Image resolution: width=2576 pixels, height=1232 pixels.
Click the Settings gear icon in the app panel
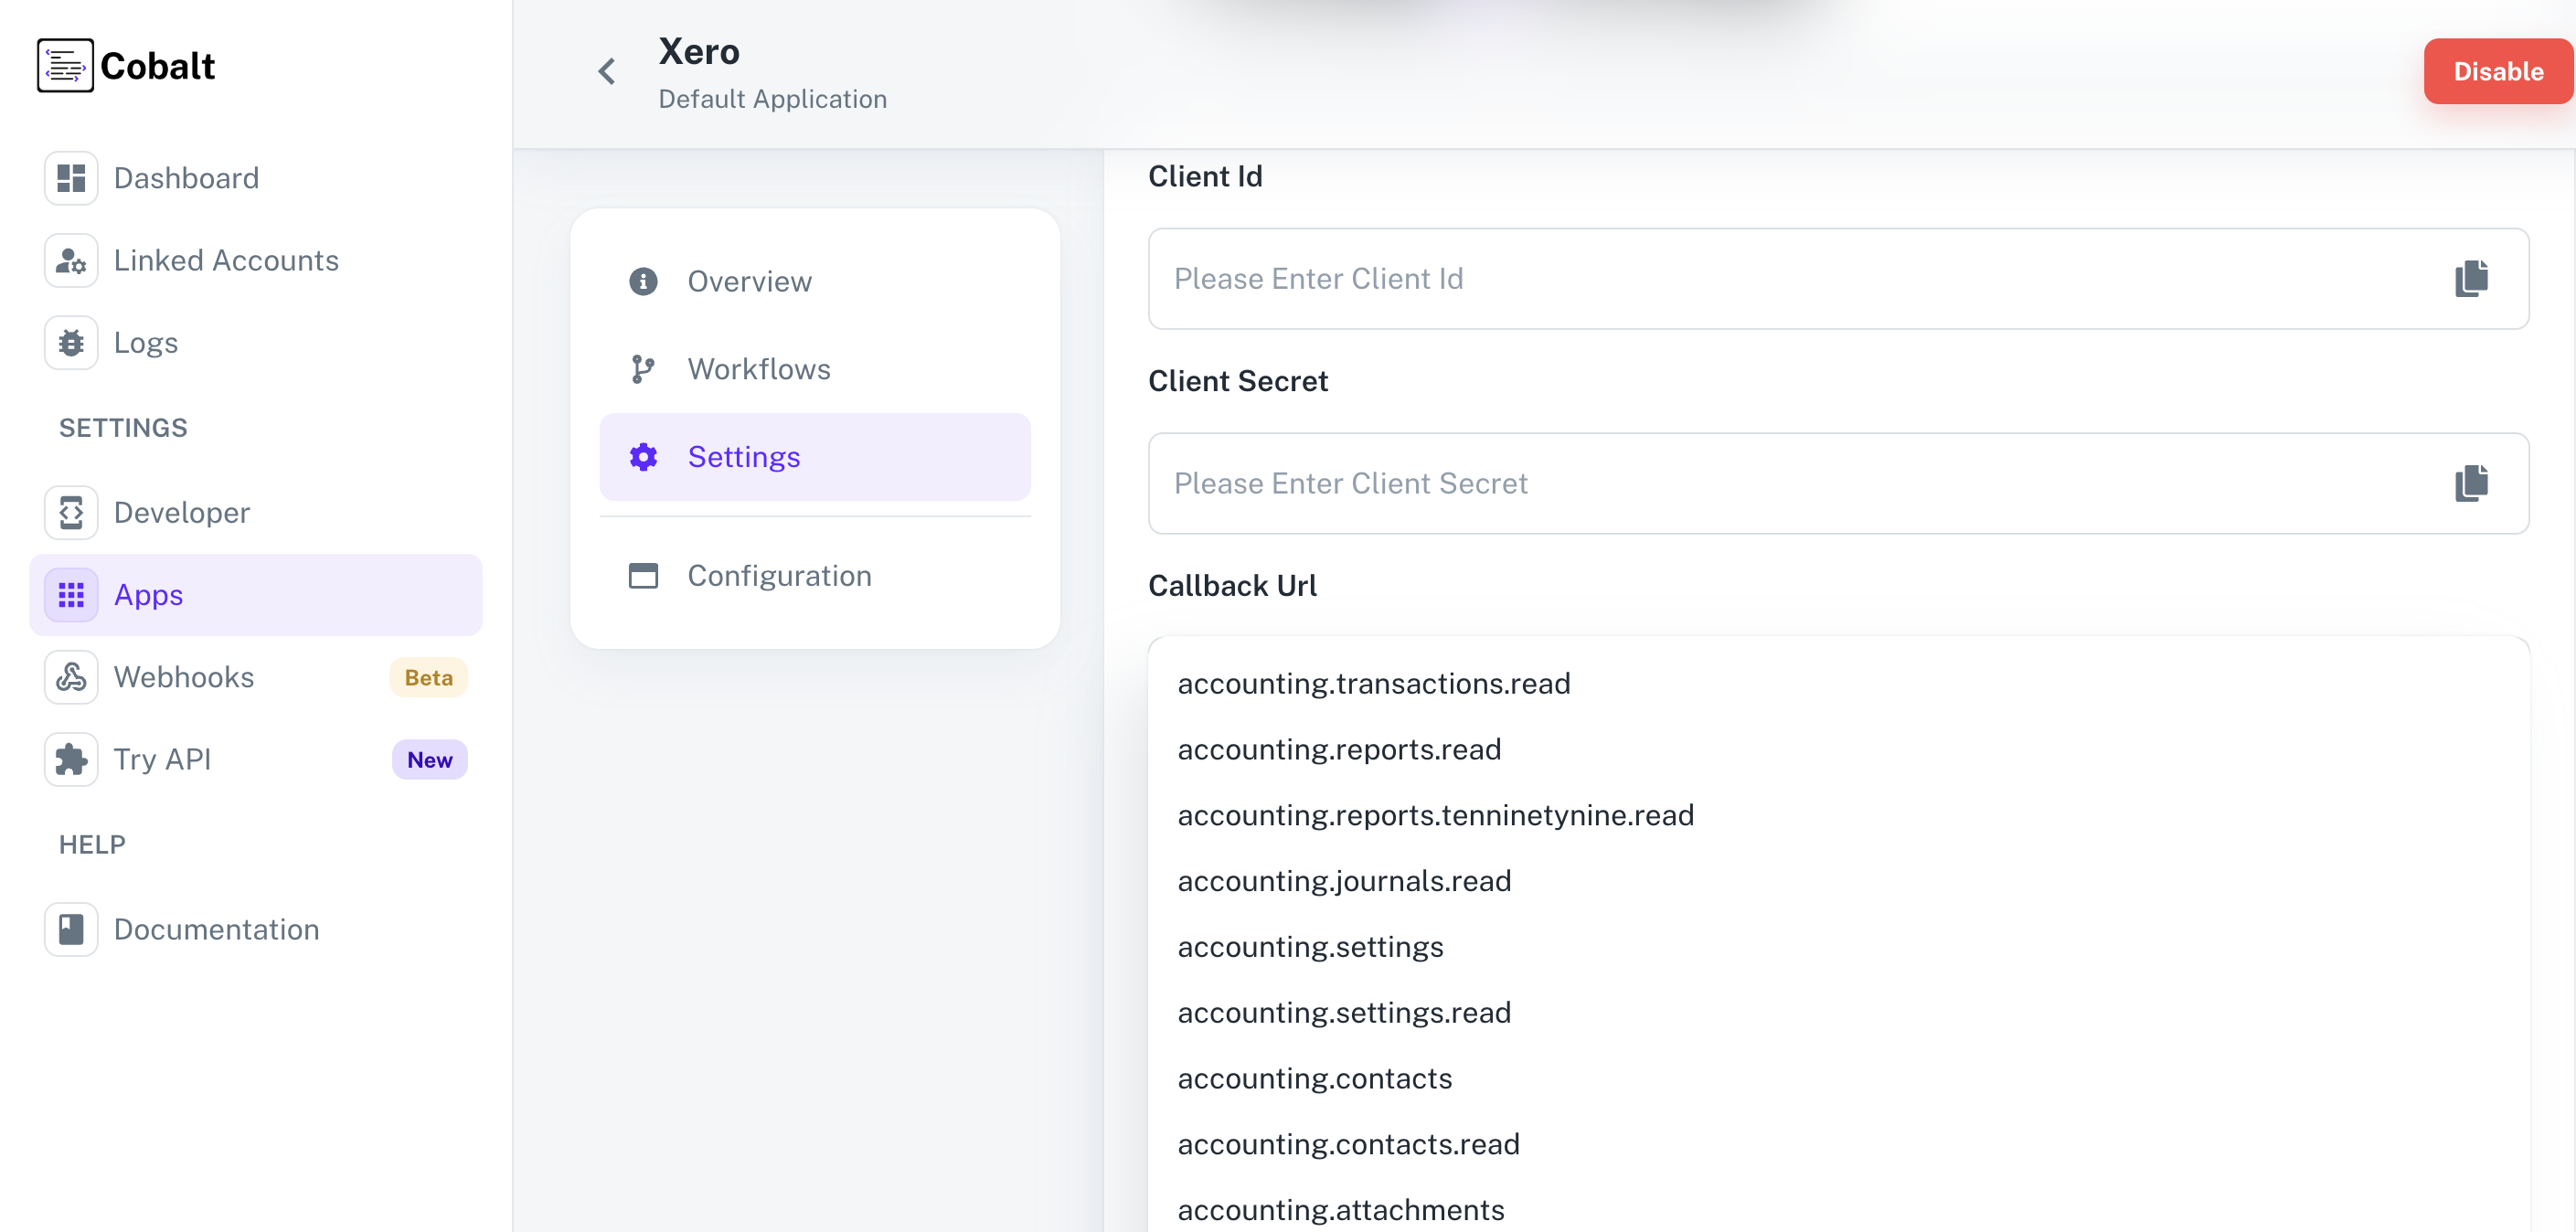(x=642, y=456)
